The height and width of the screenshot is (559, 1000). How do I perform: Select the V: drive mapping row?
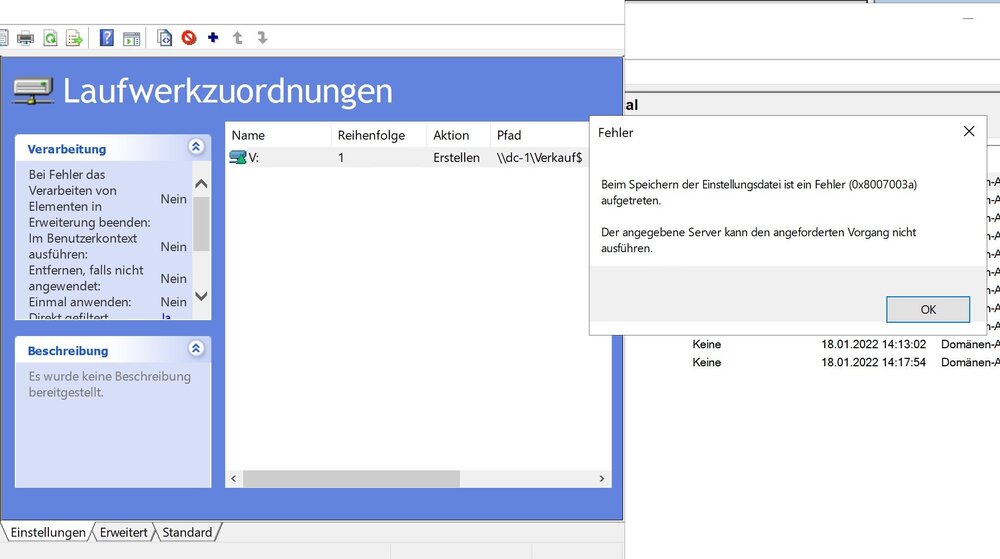point(280,158)
